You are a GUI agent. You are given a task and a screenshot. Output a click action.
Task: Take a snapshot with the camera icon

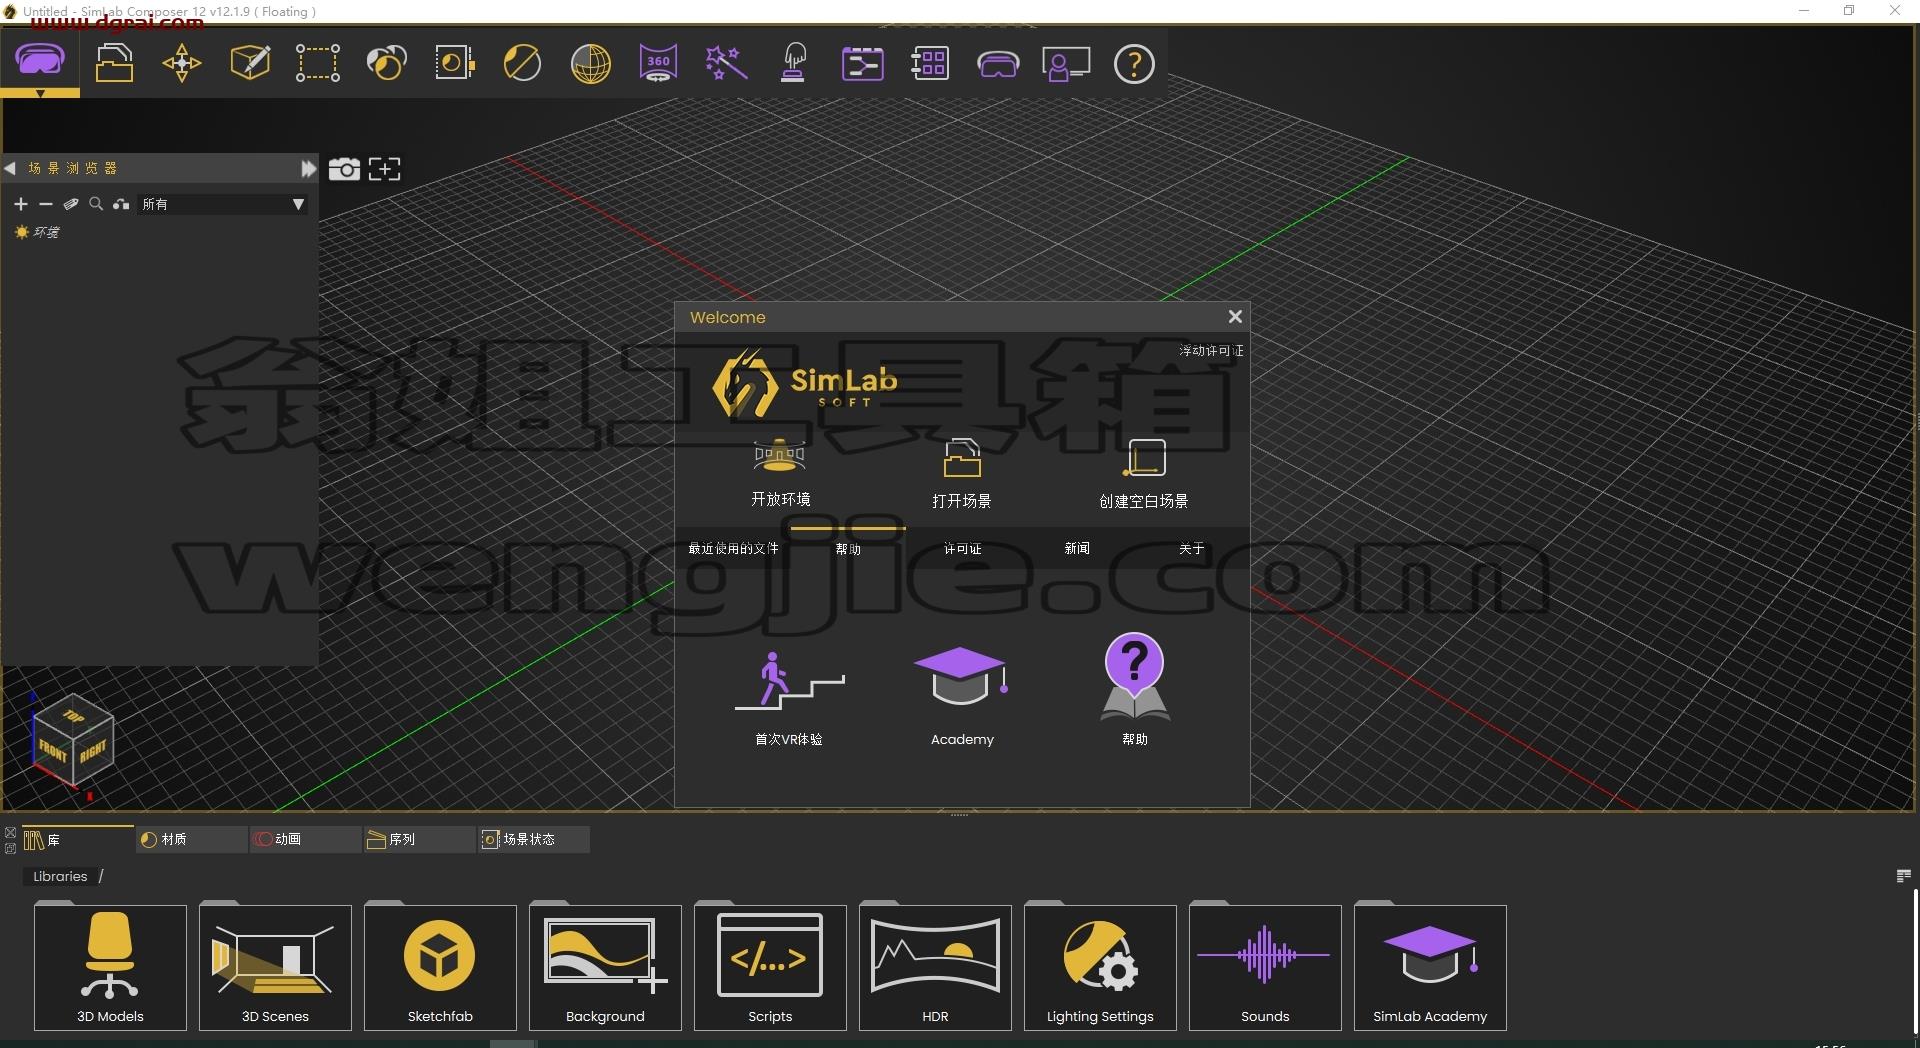[x=344, y=169]
